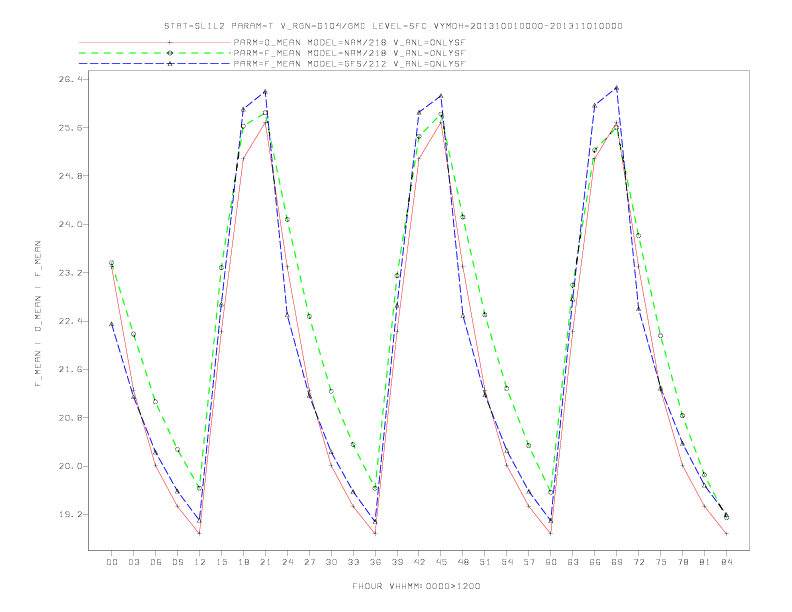This screenshot has width=792, height=612.
Task: Click y-axis tick label 24.8
Action: [70, 176]
